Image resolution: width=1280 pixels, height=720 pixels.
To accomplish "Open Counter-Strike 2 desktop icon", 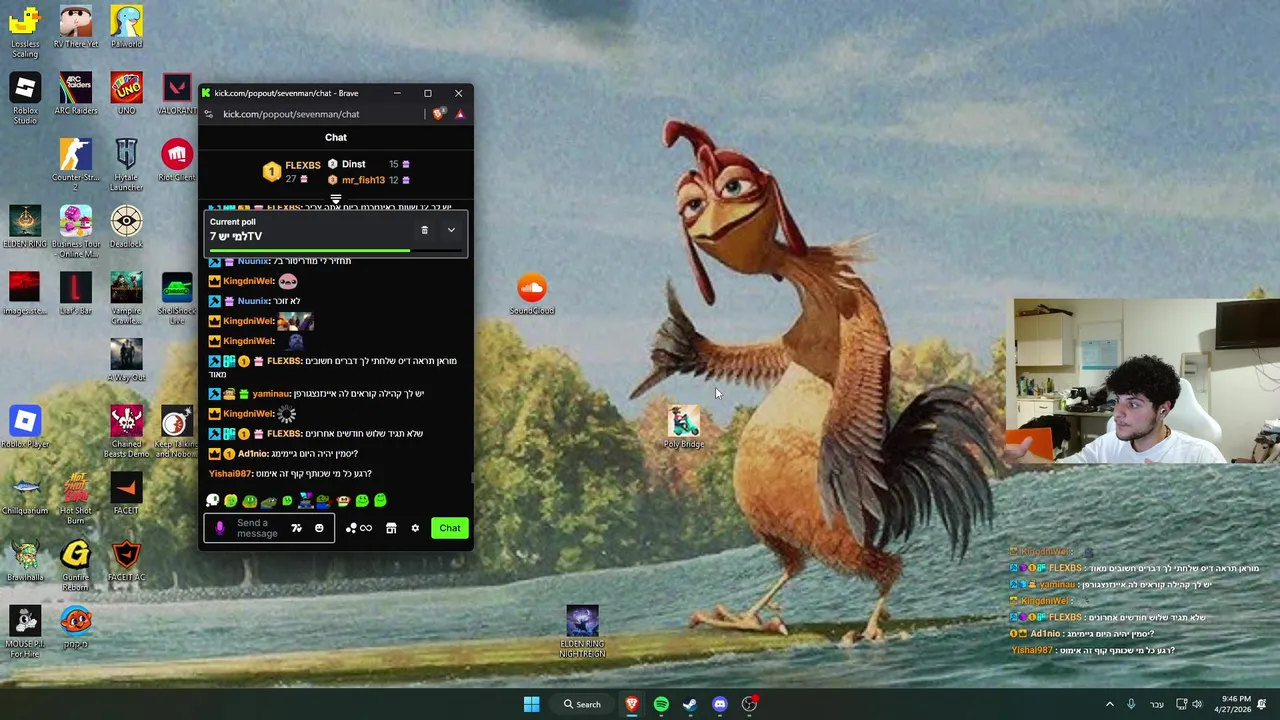I will point(76,165).
